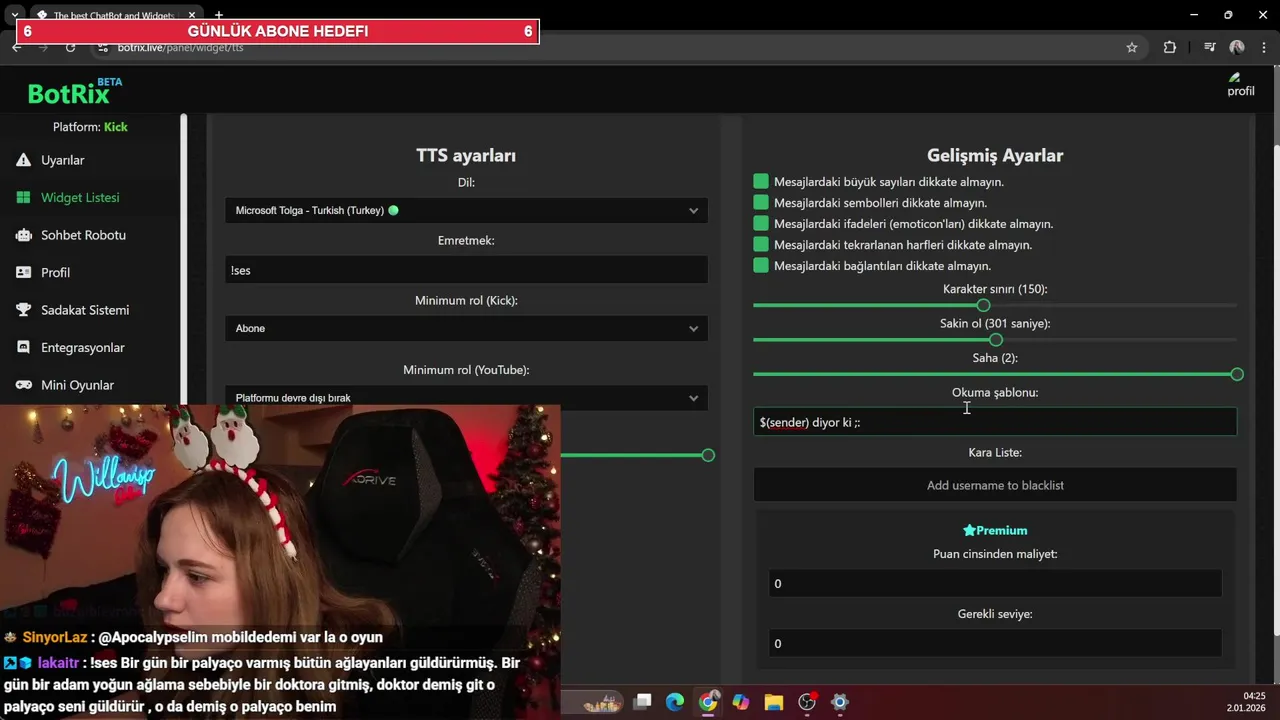
Task: Open Entegrasyonlar menu entry
Action: [83, 347]
